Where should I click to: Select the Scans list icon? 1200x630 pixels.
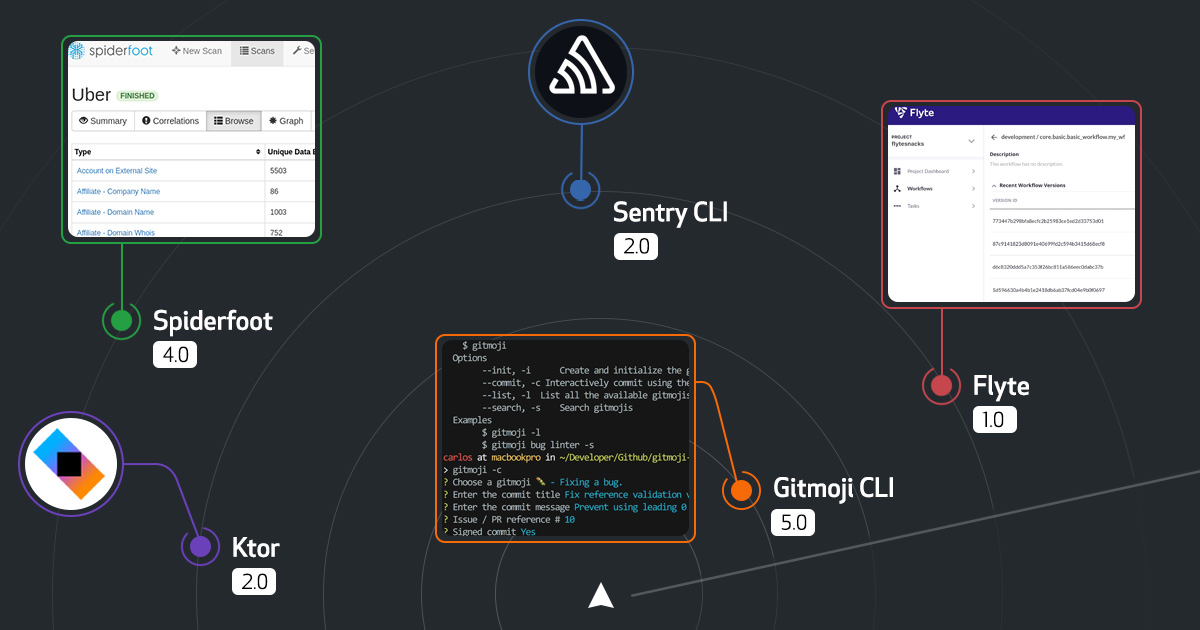244,51
